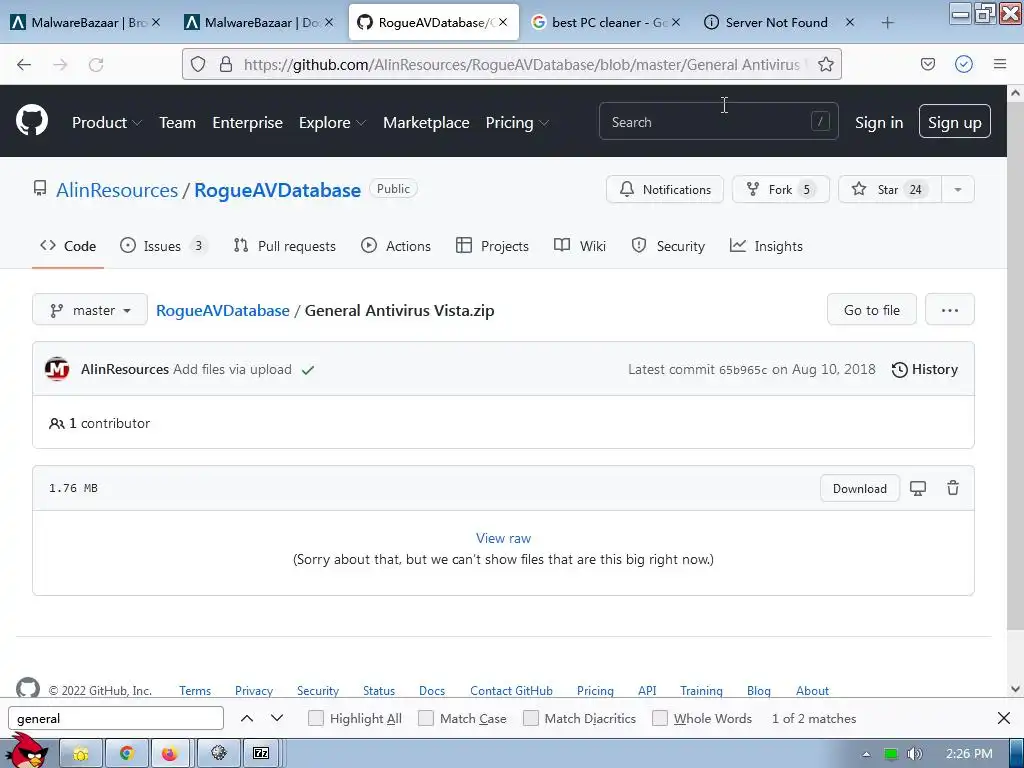Close the find bar with X

(x=1004, y=718)
